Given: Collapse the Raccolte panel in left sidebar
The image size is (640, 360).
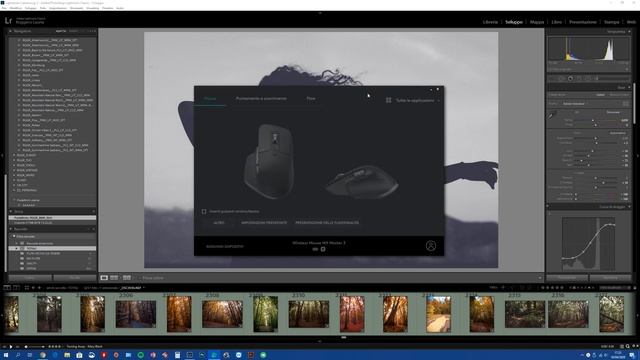Looking at the screenshot, I should (11, 229).
